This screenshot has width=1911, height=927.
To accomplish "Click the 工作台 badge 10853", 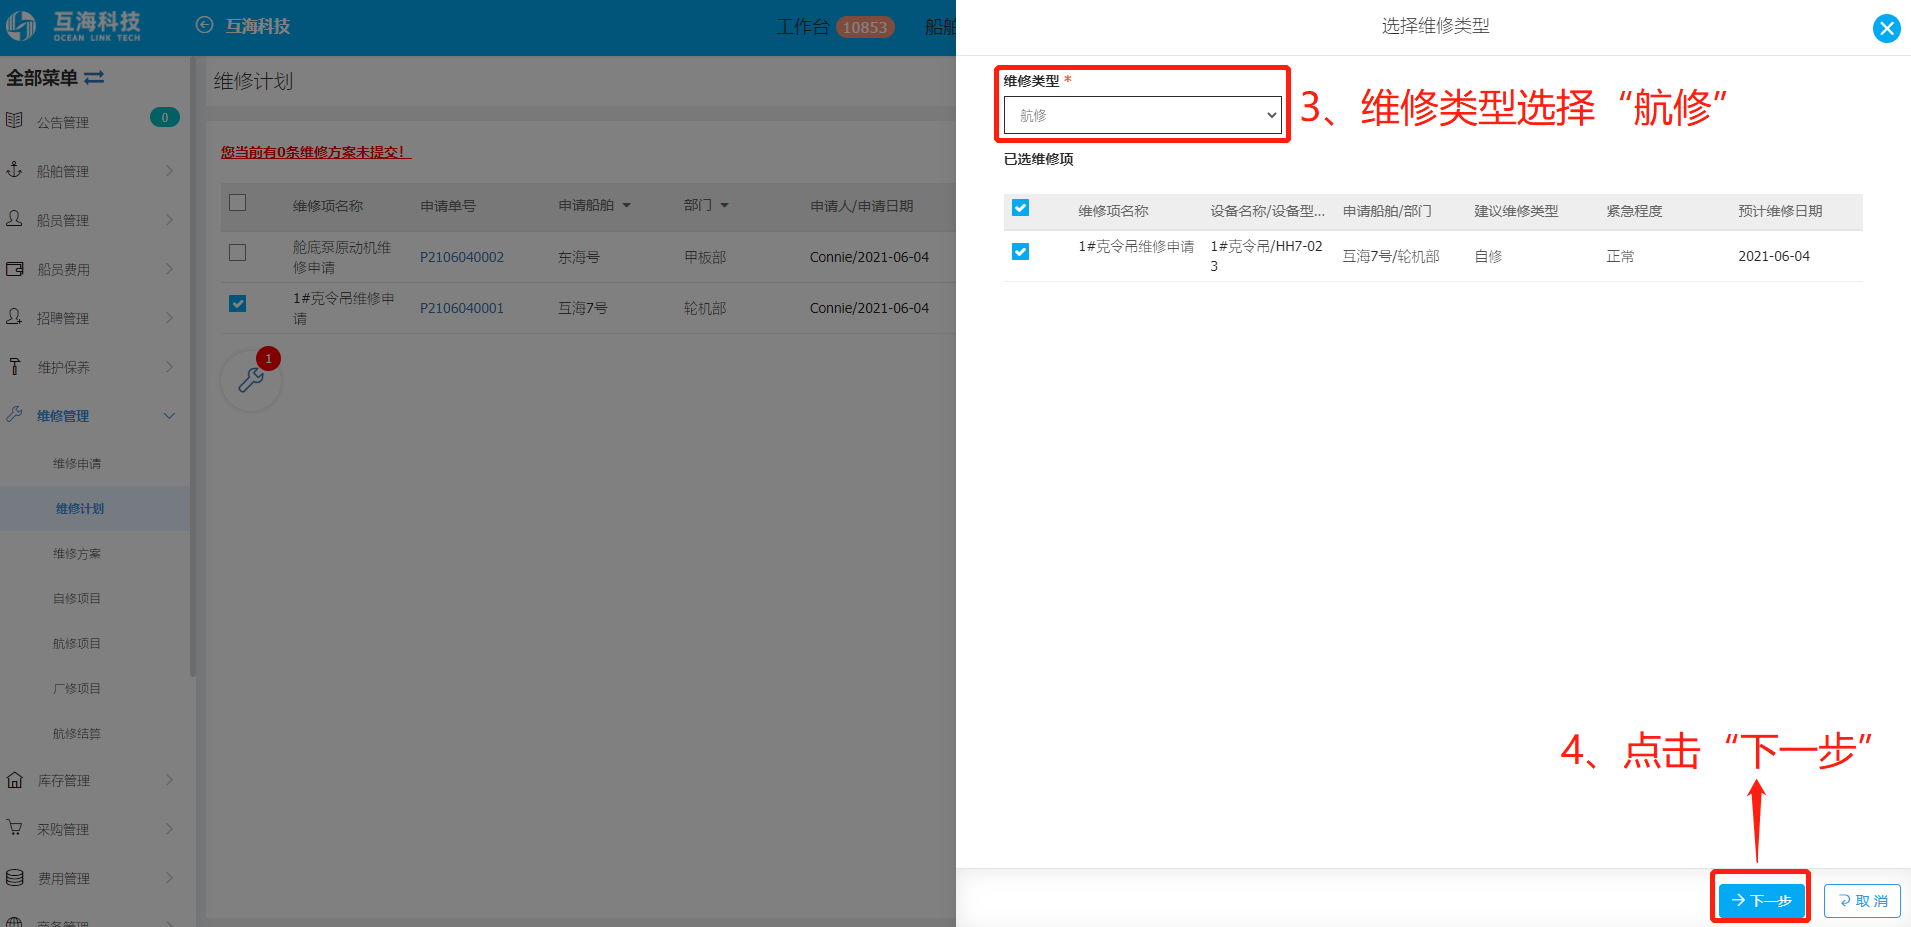I will coord(865,27).
